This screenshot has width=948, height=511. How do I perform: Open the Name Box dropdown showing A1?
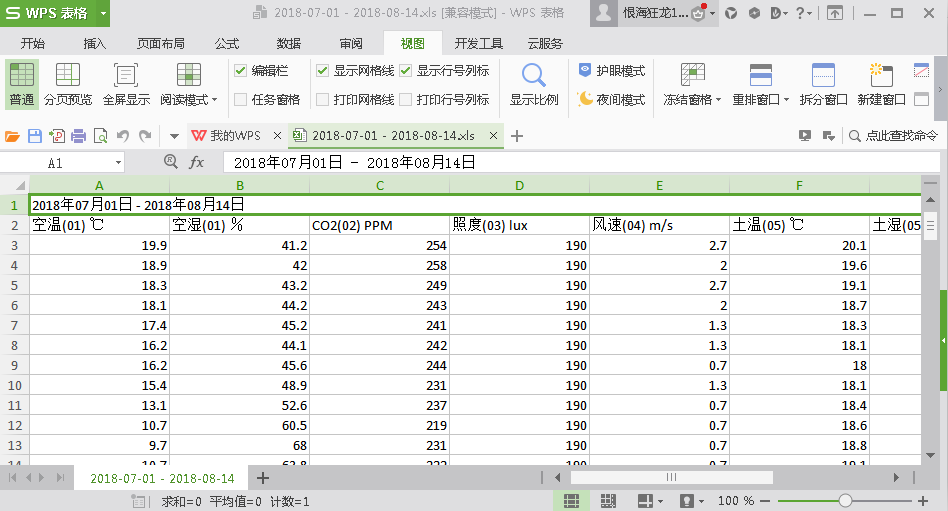118,162
